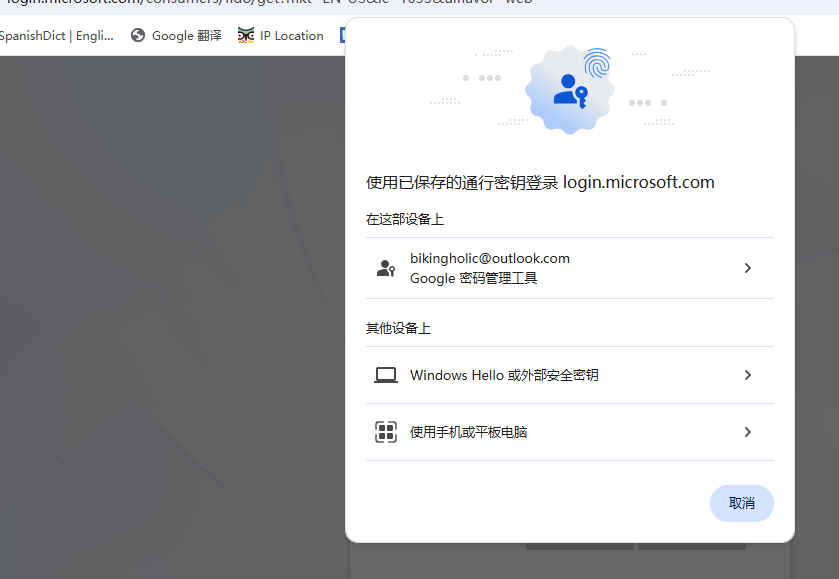The height and width of the screenshot is (579, 839).
Task: Click the passkey user icon beside bikingholic@outlook.com
Action: click(386, 268)
